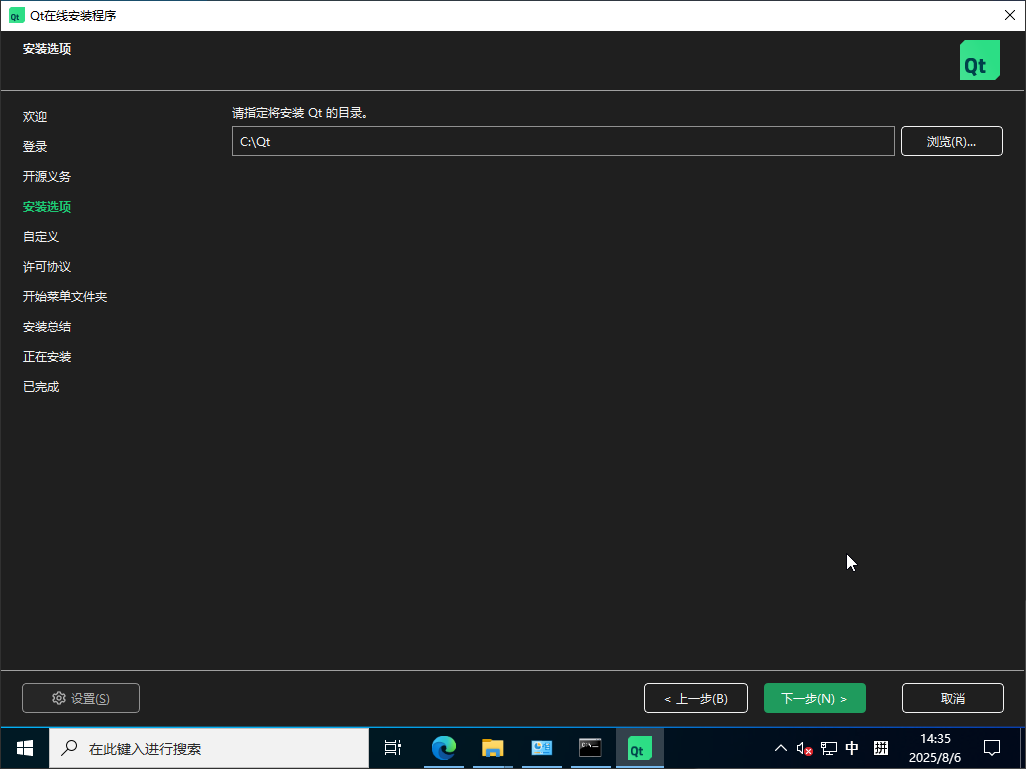Image resolution: width=1026 pixels, height=769 pixels.
Task: Launch Microsoft Edge from the taskbar
Action: pos(444,747)
